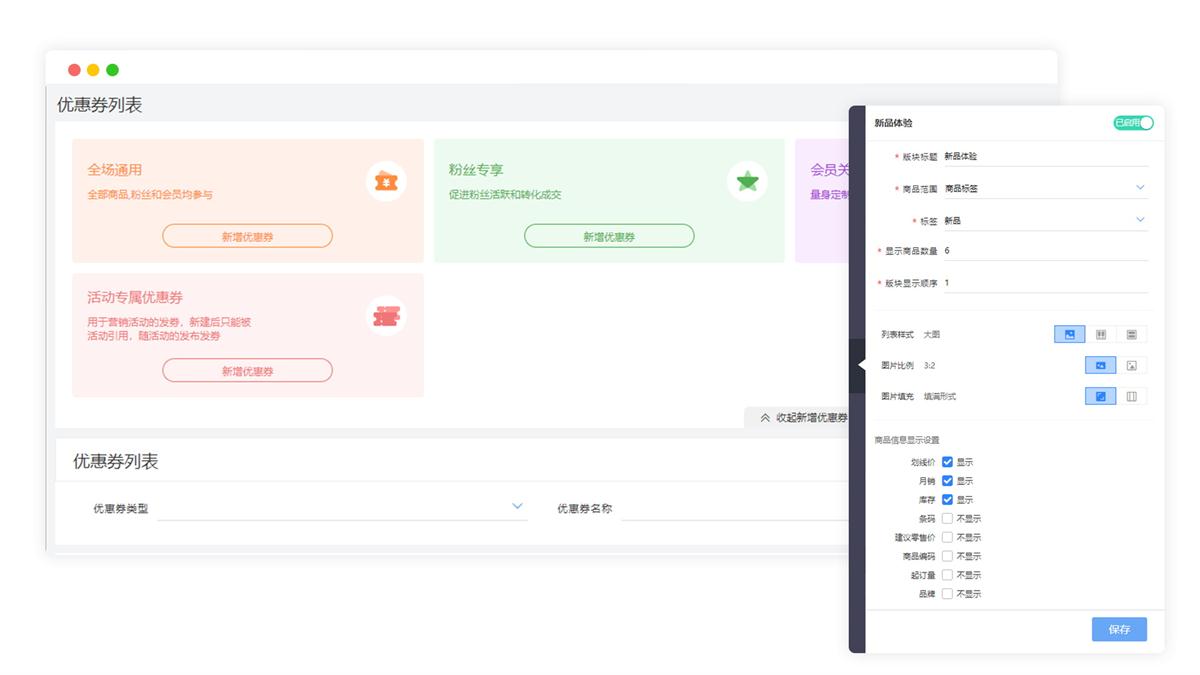
Task: Pick the square image ratio icon
Action: click(x=1131, y=365)
